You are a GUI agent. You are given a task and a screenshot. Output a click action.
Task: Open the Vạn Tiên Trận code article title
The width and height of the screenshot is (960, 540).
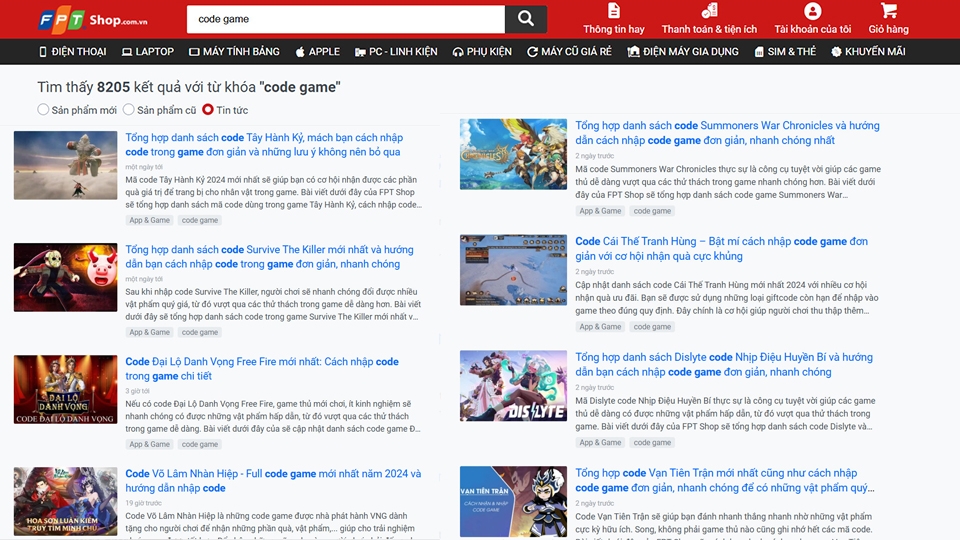725,480
